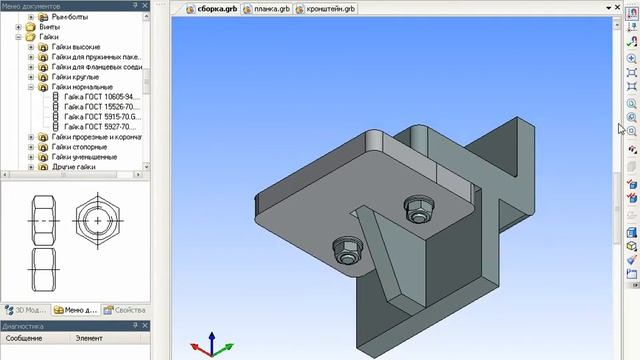Click the nut icon of Гайка ГОСТ 10605-94
Screen dimensions: 640x360
point(56,97)
